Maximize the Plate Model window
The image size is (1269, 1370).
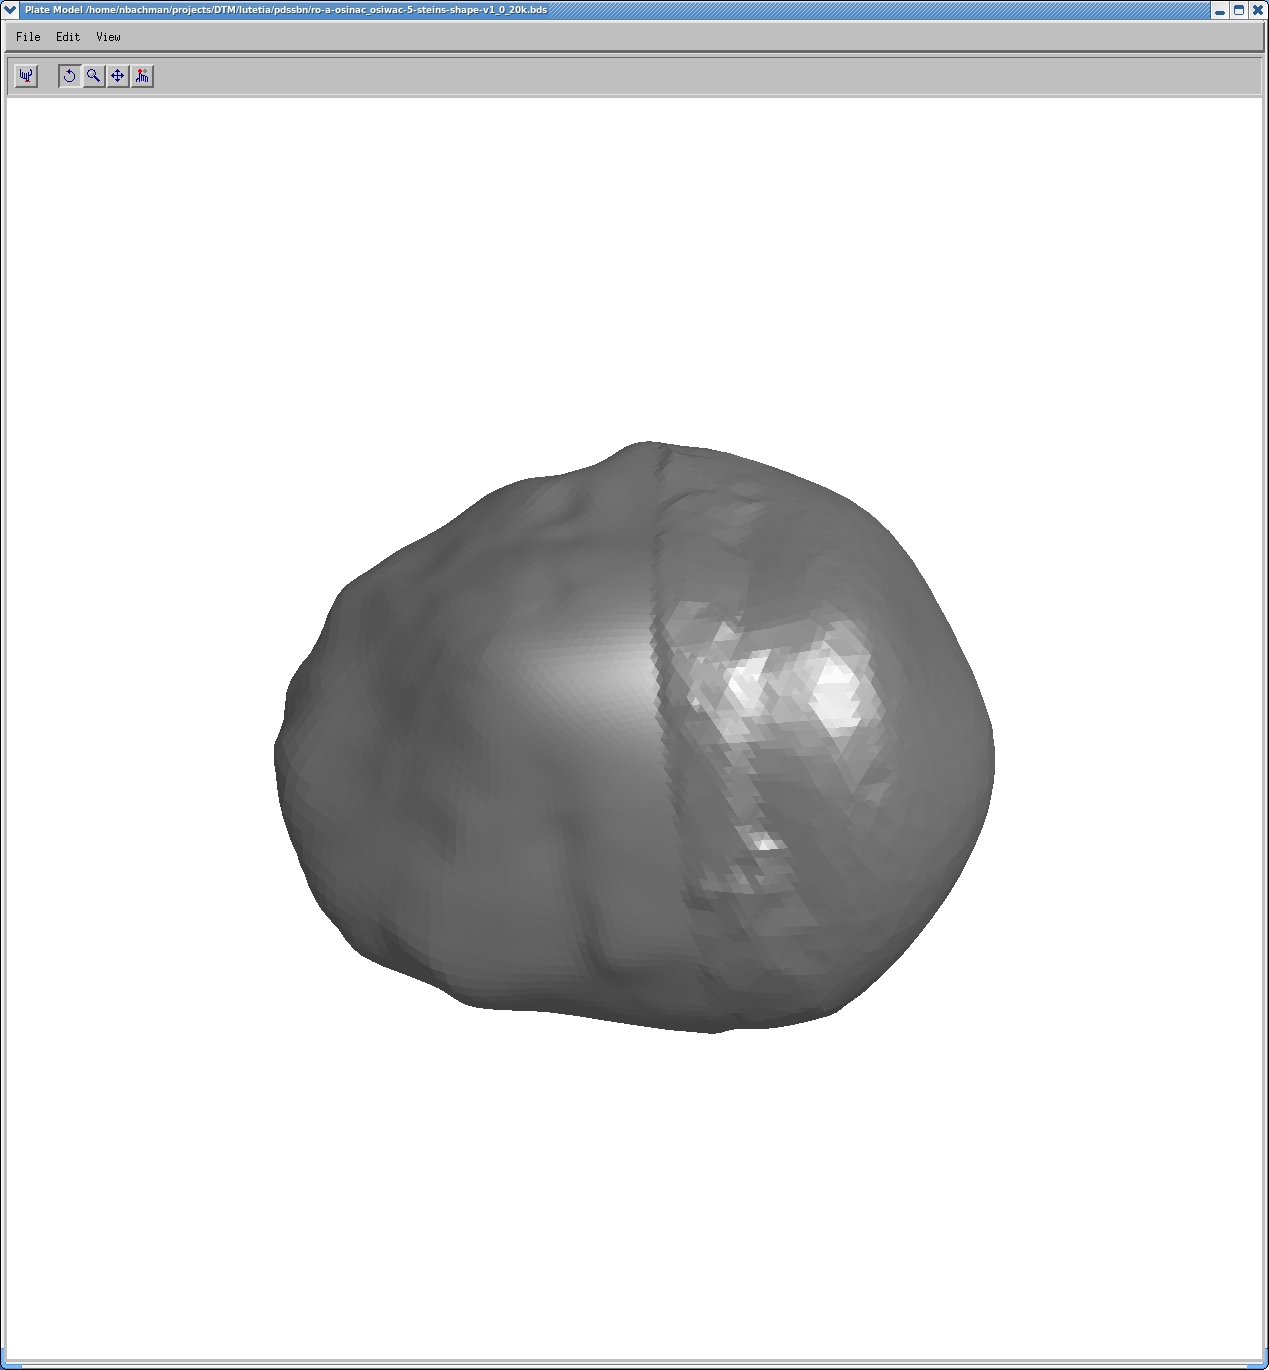point(1239,10)
